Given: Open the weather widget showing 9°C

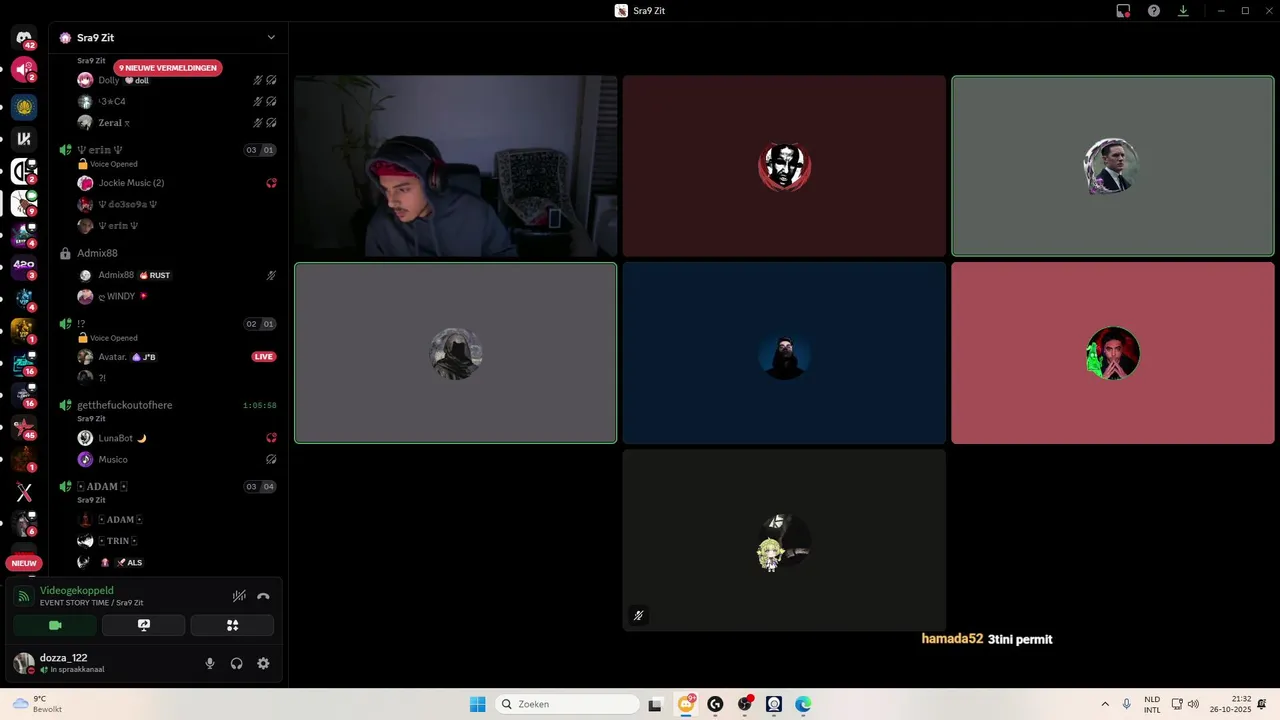Looking at the screenshot, I should (37, 704).
